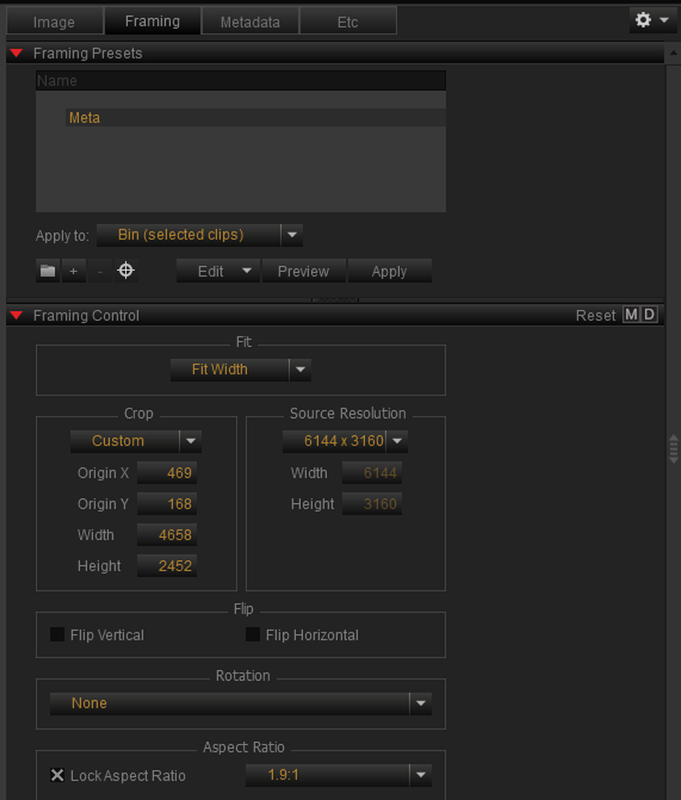
Task: Click the folder icon under presets
Action: tap(48, 270)
